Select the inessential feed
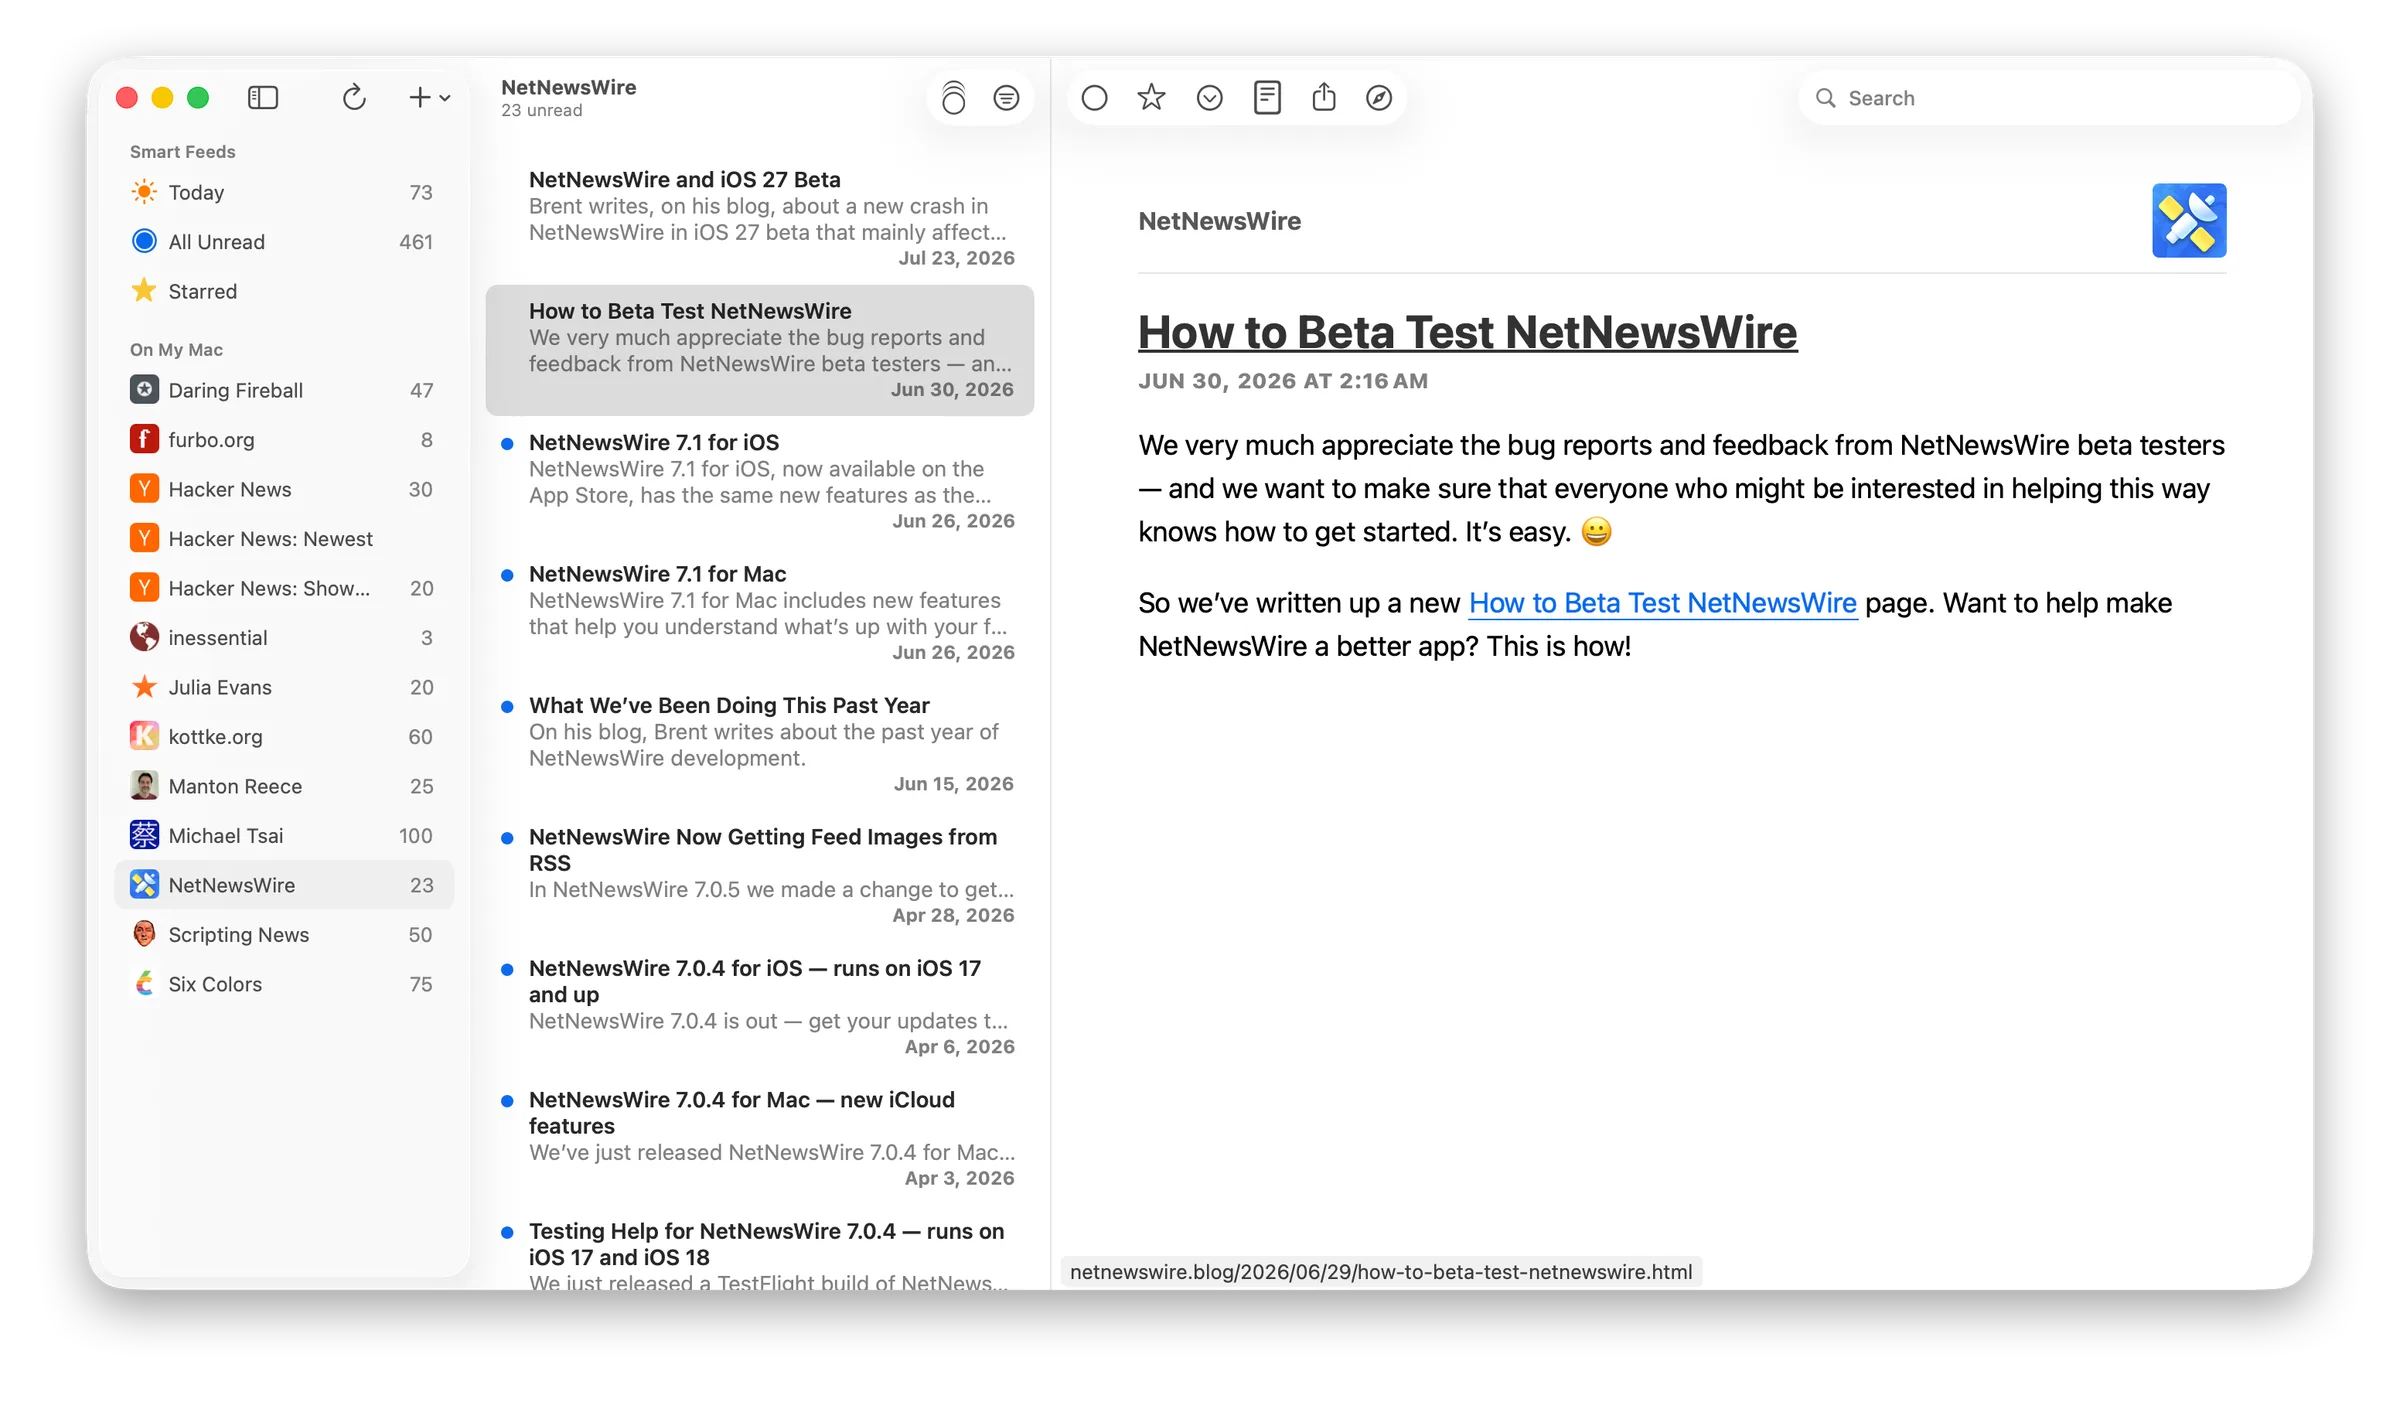The image size is (2400, 1406). (284, 638)
